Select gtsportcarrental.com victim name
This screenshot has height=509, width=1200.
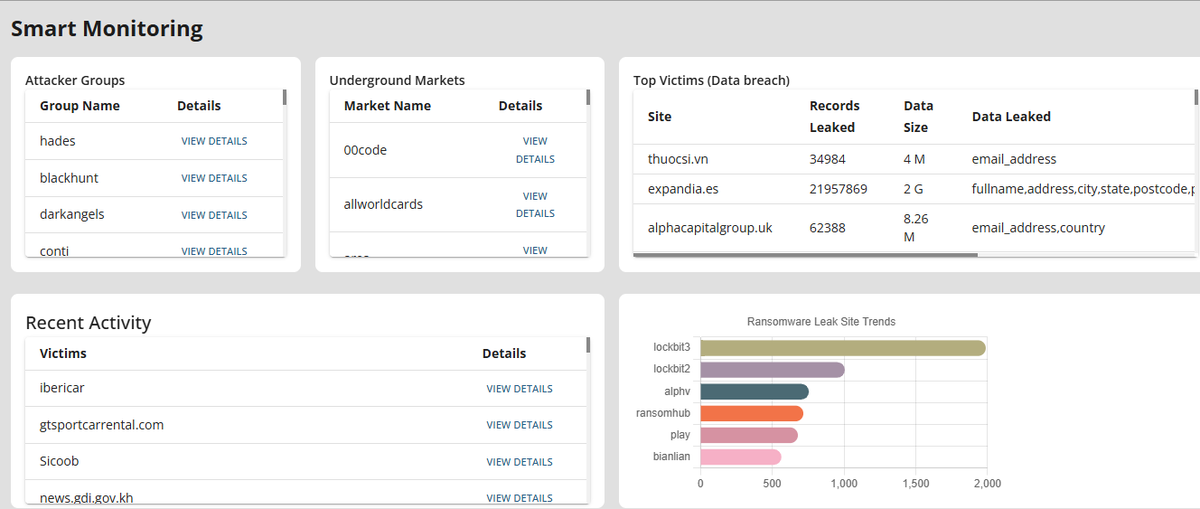tap(102, 425)
